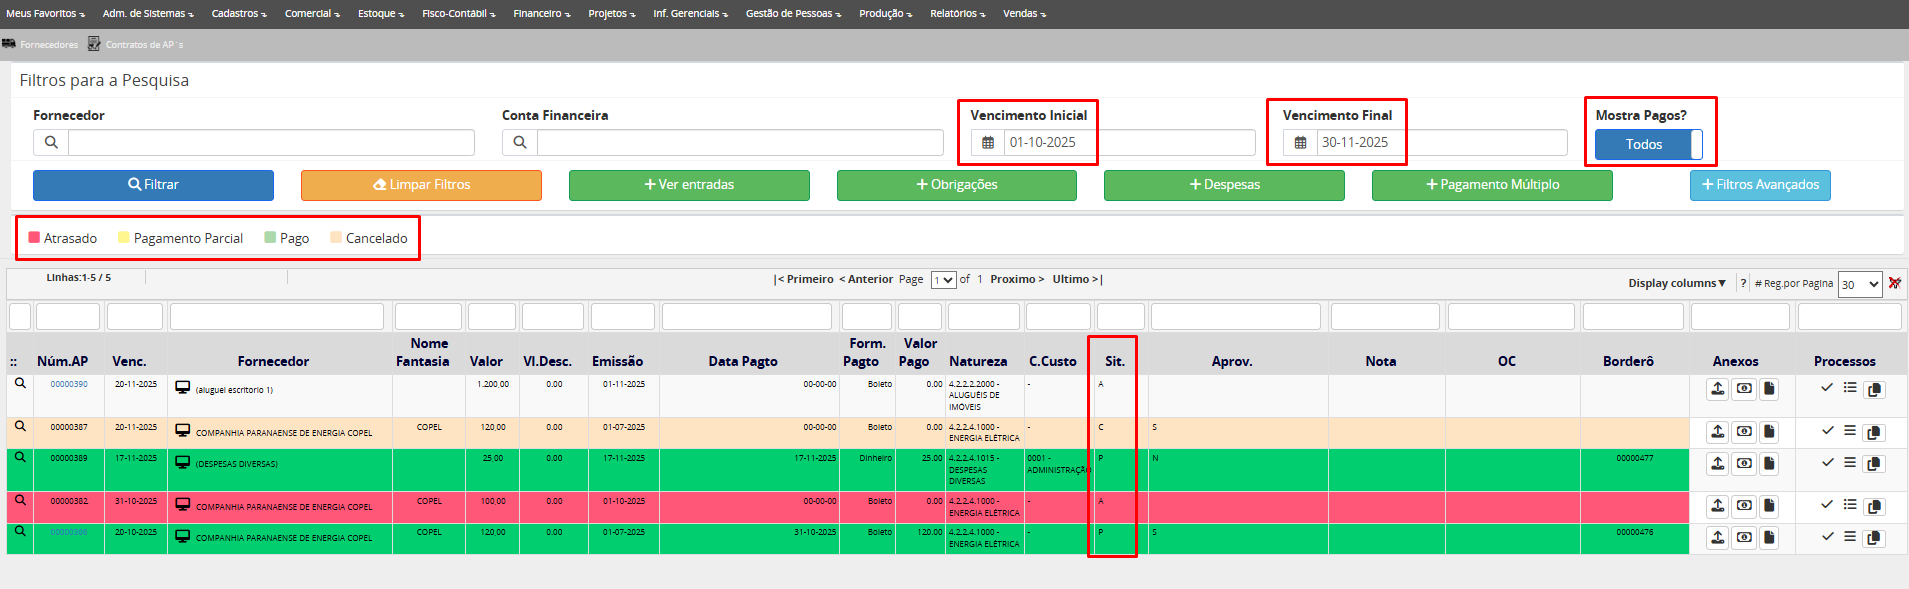The height and width of the screenshot is (589, 1909).
Task: Expand the Display columns menu
Action: (1677, 283)
